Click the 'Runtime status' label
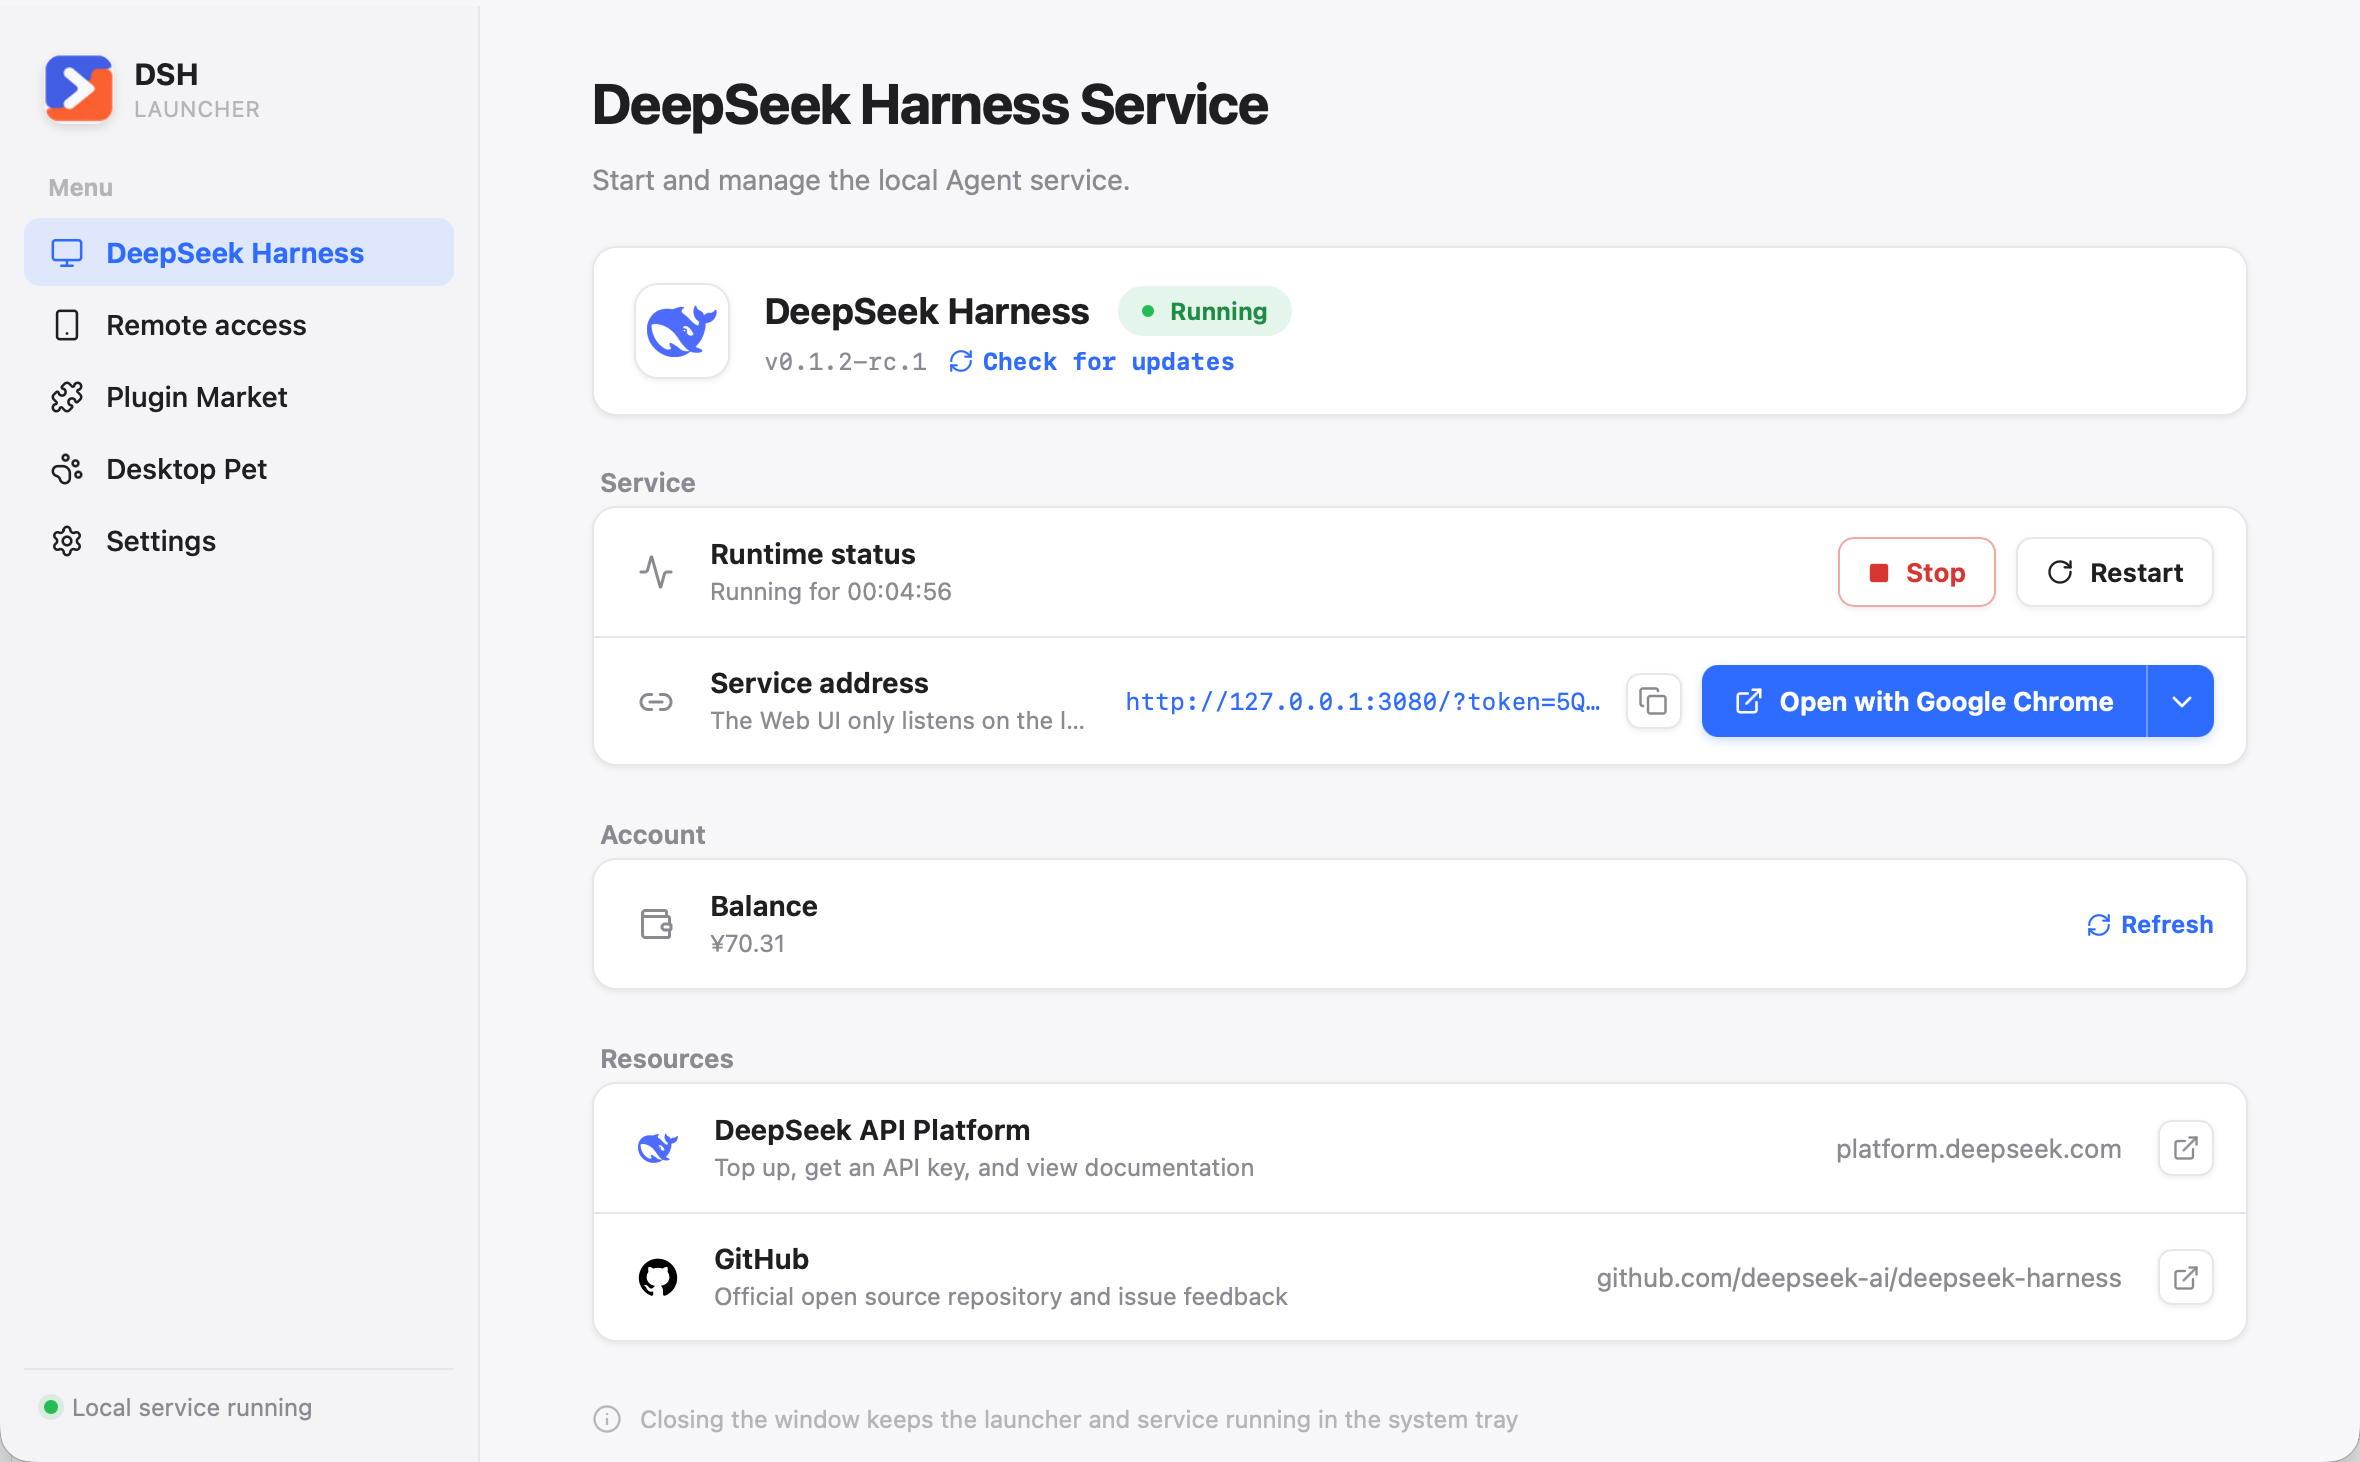This screenshot has height=1462, width=2360. tap(813, 554)
